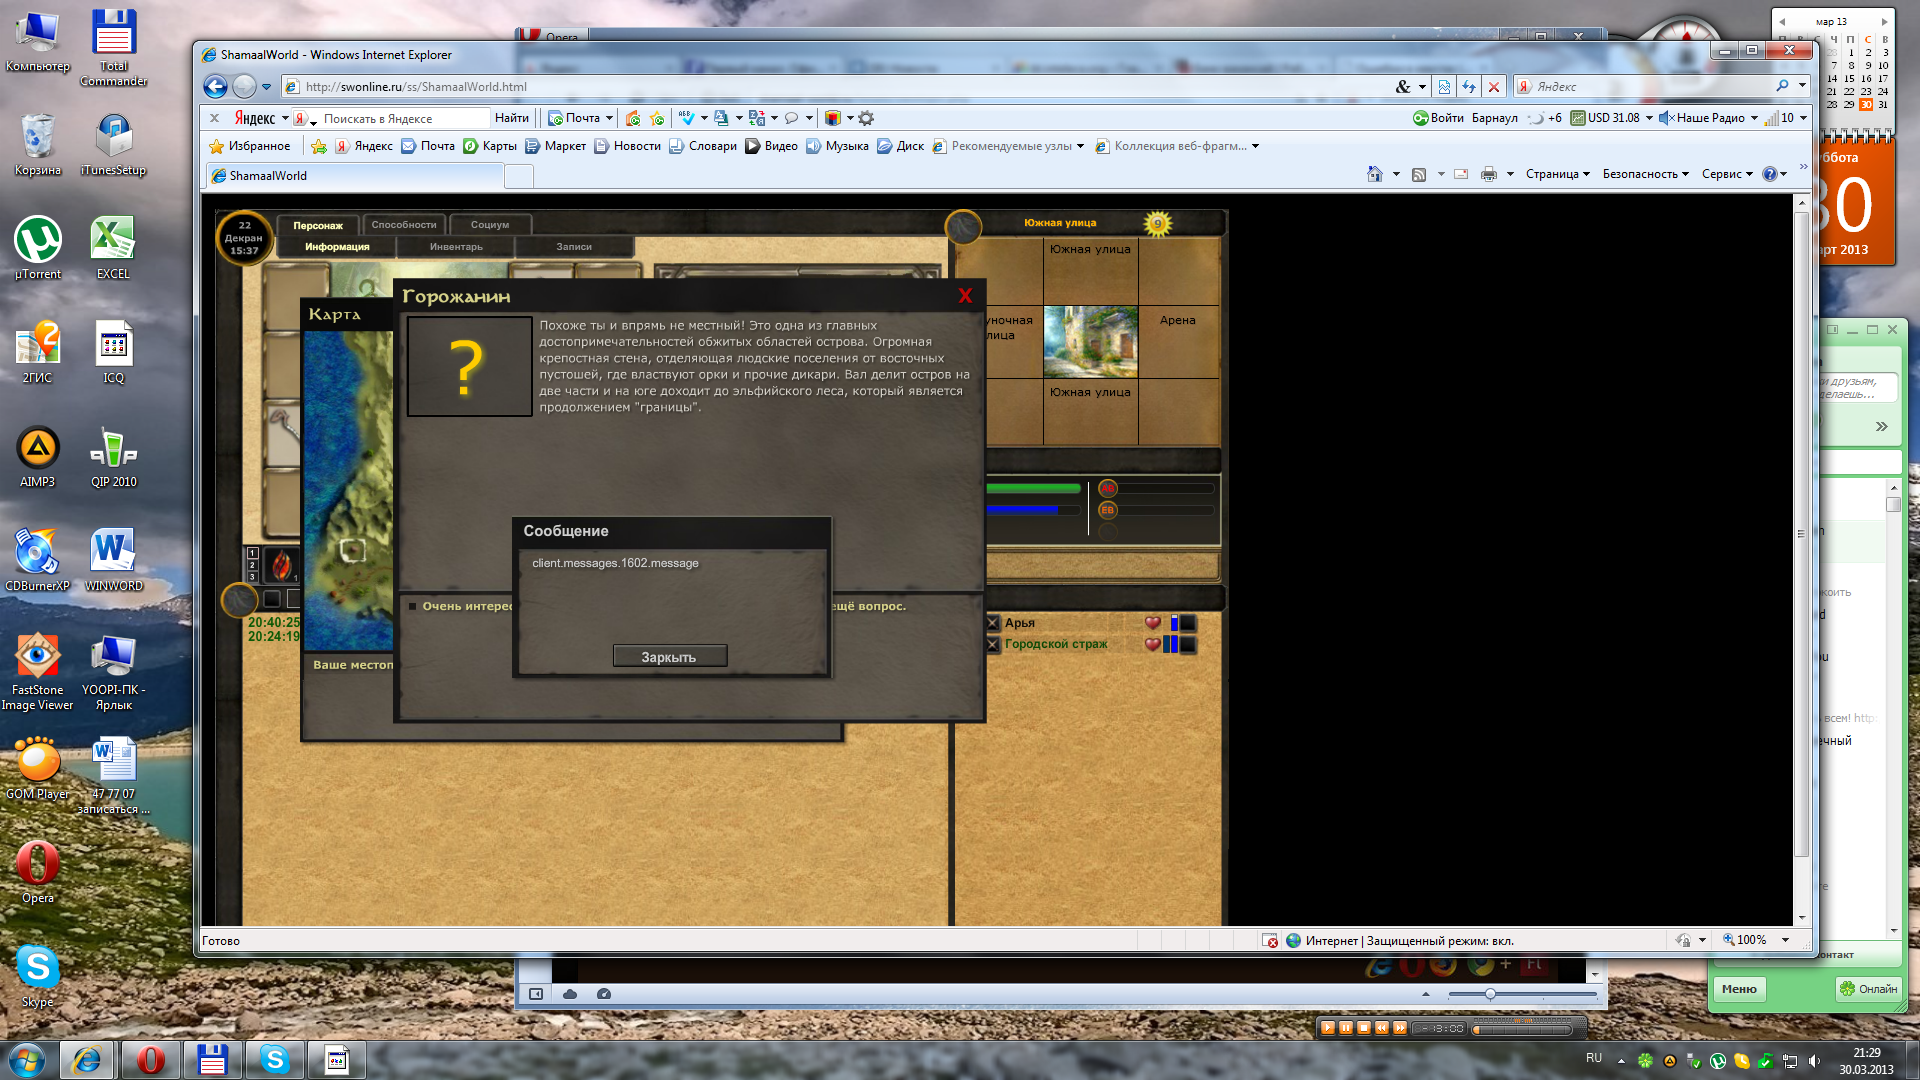This screenshot has width=1920, height=1080.
Task: Open the Способности tab in game
Action: click(x=404, y=225)
